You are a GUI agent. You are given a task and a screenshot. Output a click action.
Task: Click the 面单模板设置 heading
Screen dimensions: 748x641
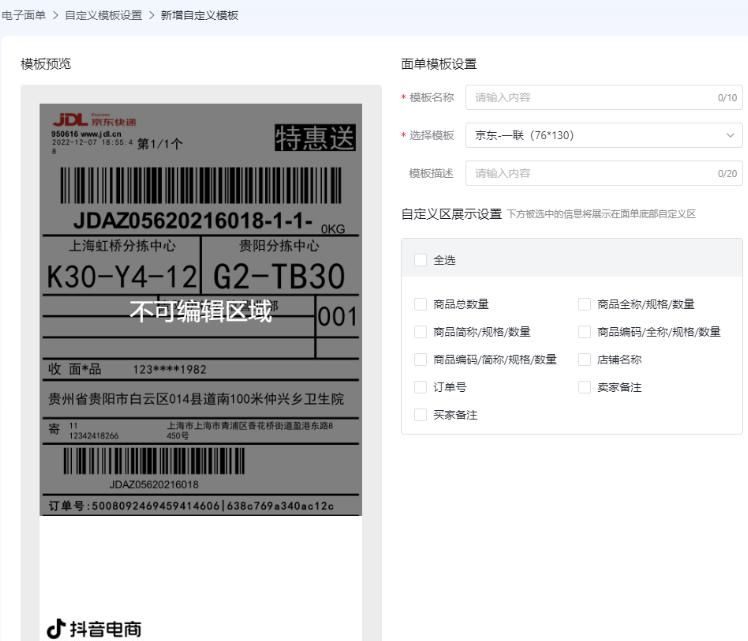point(439,64)
